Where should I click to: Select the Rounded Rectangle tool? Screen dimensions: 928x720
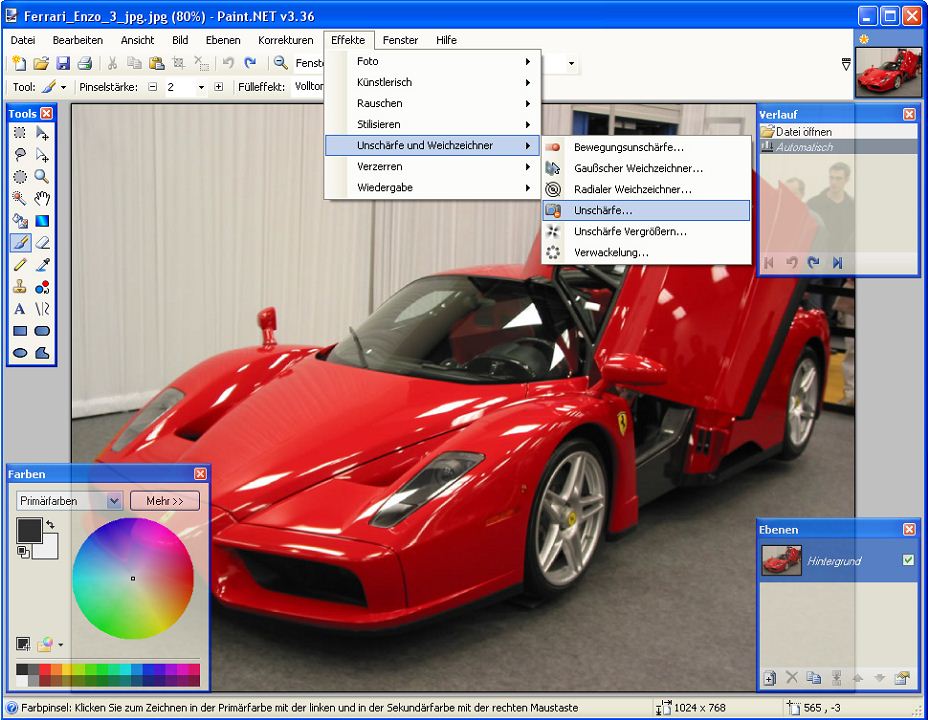[42, 331]
